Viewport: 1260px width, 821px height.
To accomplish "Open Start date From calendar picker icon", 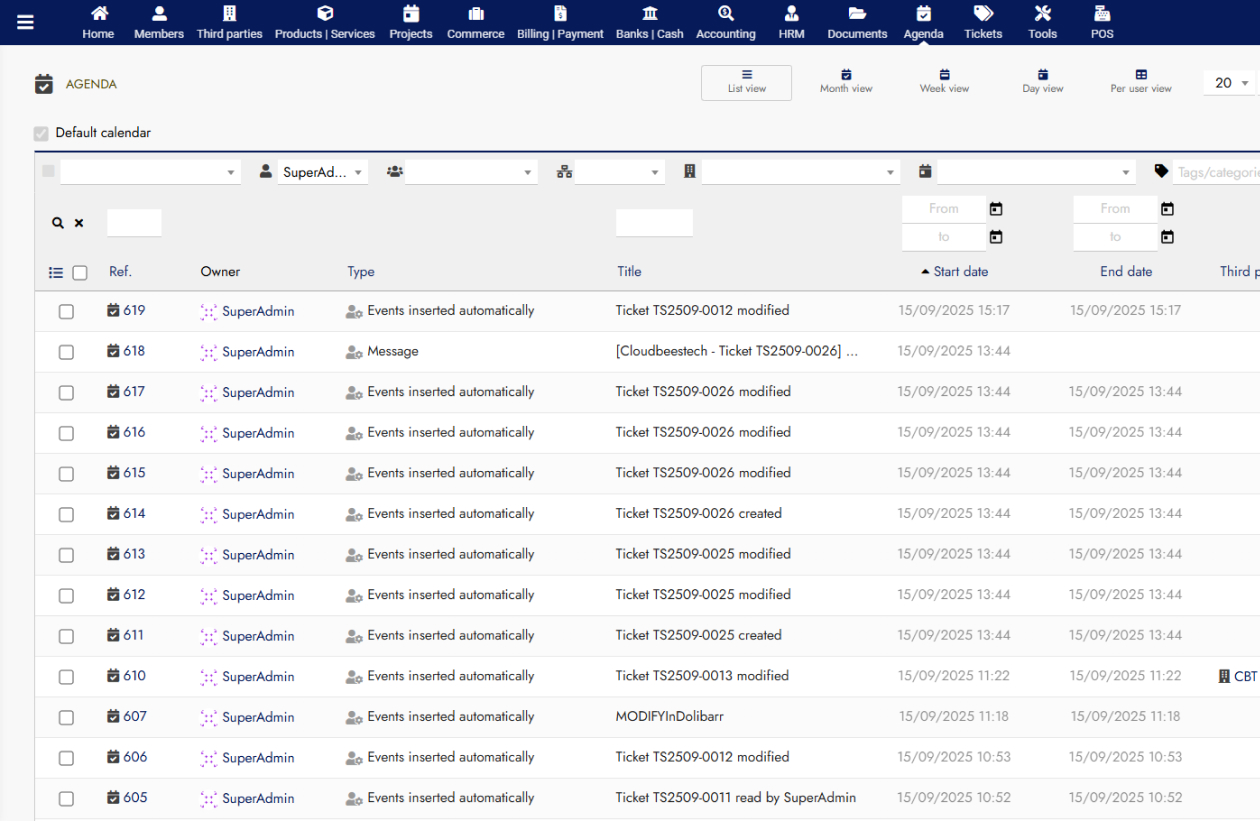I will [995, 209].
